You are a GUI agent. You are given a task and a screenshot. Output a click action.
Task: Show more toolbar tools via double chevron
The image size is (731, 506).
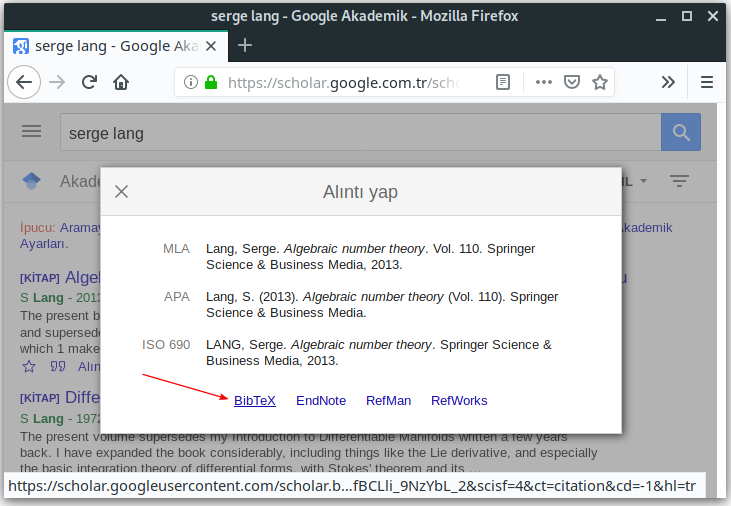668,83
